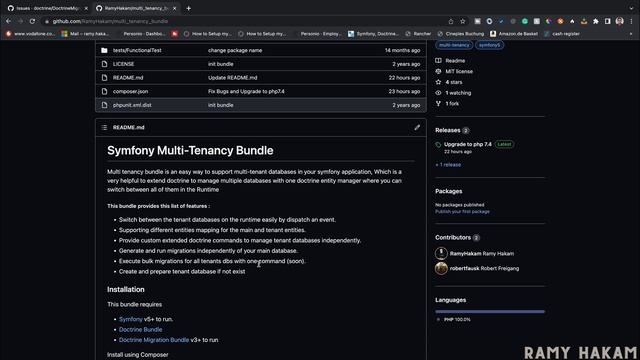The width and height of the screenshot is (640, 360).
Task: Open the 'Upgrade to php 7.4' release
Action: (x=468, y=144)
